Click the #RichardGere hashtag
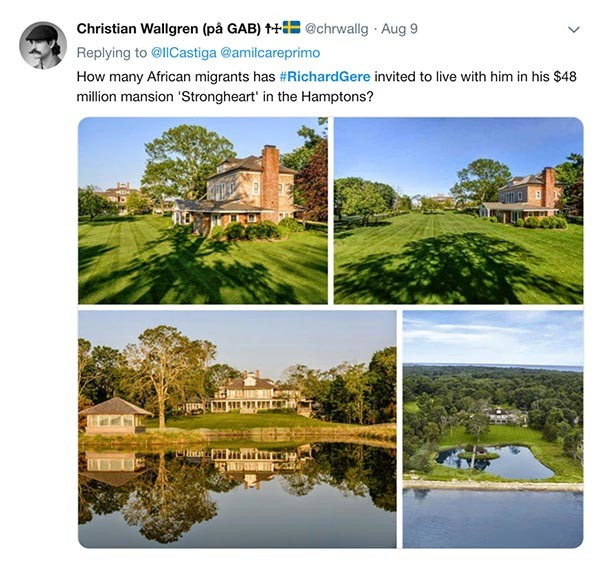This screenshot has height=586, width=600. [325, 77]
